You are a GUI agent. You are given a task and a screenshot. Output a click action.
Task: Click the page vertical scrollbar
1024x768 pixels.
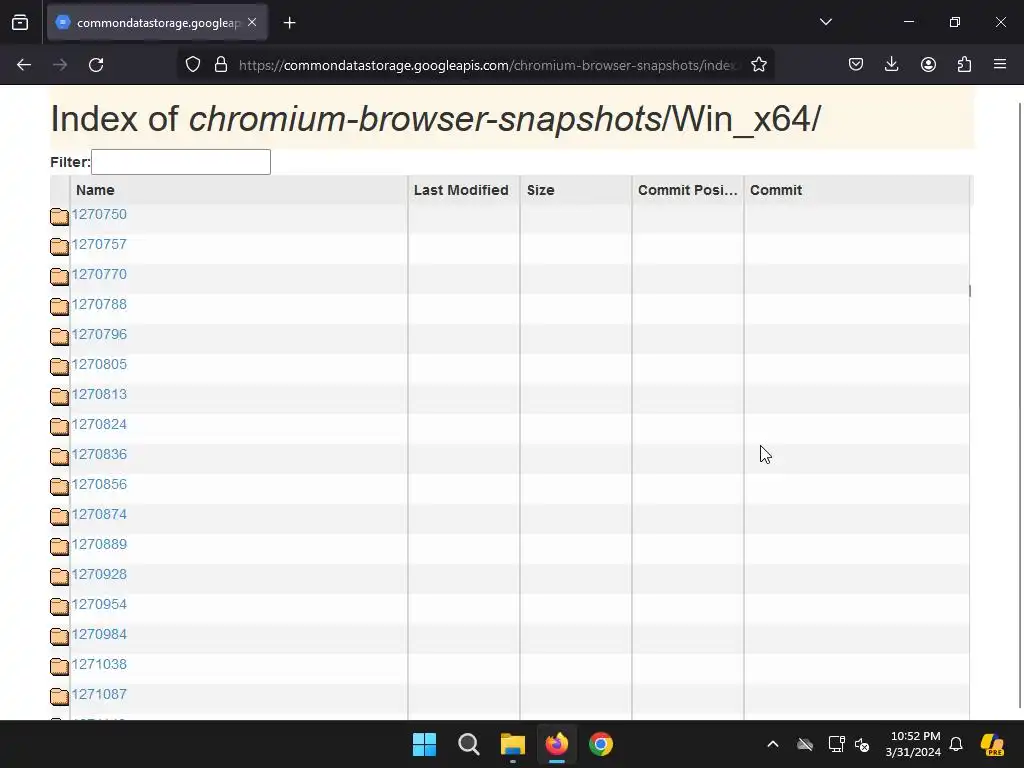(1020, 405)
